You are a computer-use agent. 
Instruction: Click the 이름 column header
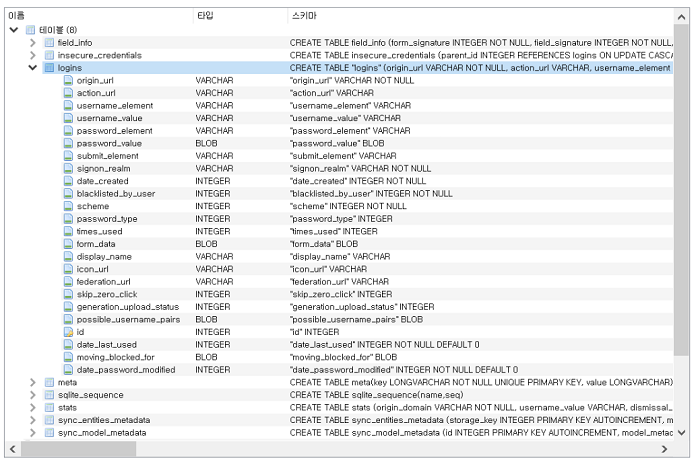(x=17, y=16)
